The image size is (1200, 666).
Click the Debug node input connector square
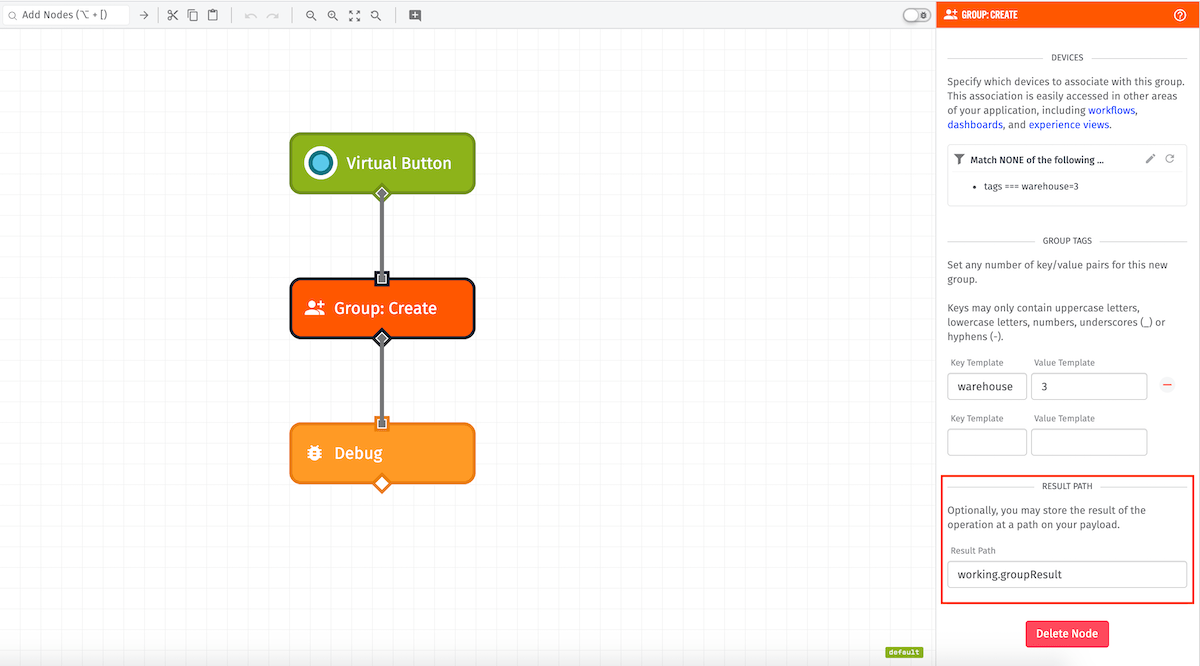pyautogui.click(x=381, y=423)
